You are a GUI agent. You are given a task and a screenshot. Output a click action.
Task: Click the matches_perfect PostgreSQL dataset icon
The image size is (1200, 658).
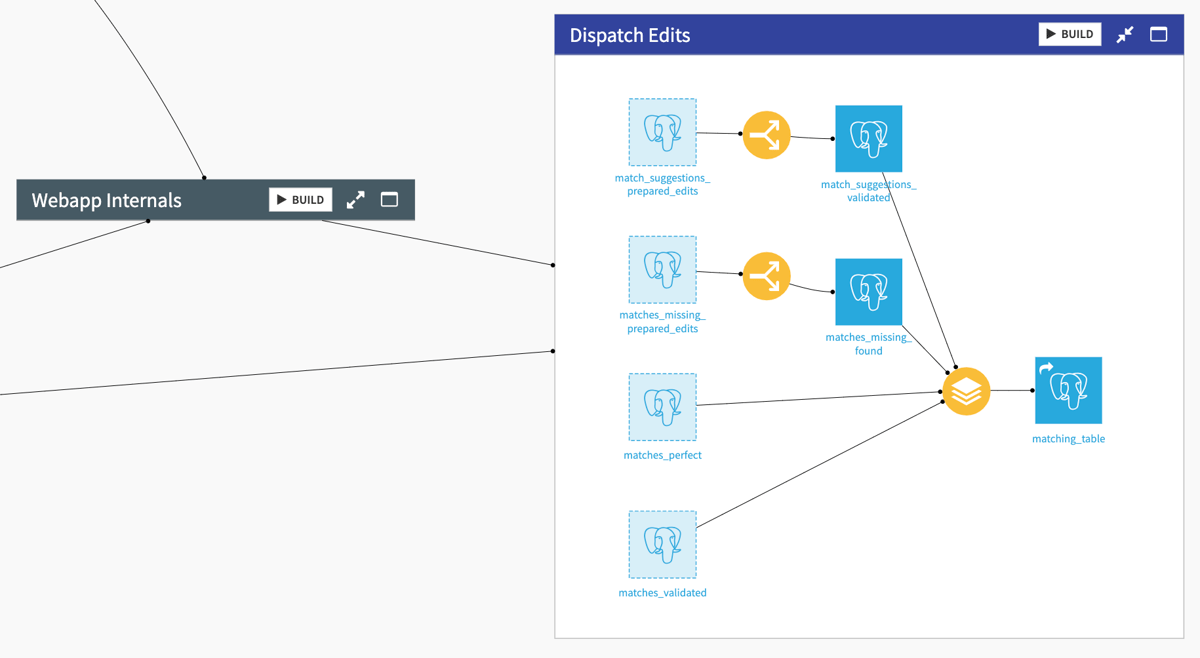click(x=662, y=407)
